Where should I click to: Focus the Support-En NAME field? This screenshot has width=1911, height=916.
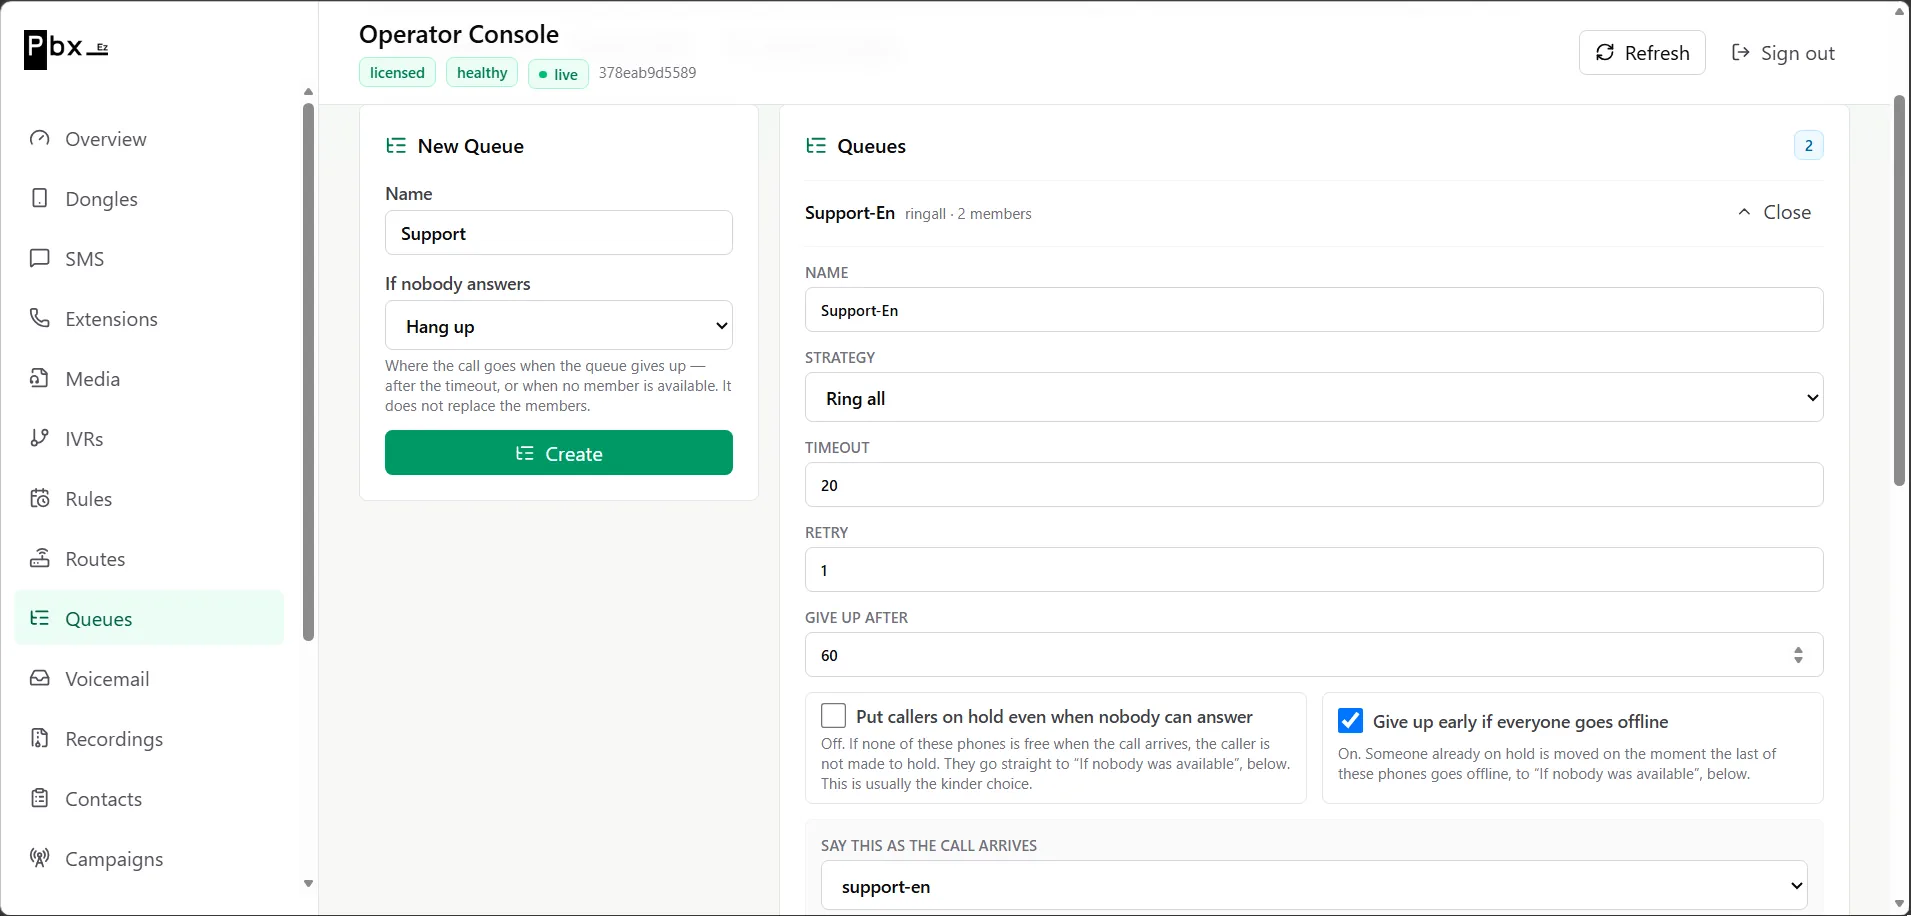pyautogui.click(x=1314, y=310)
